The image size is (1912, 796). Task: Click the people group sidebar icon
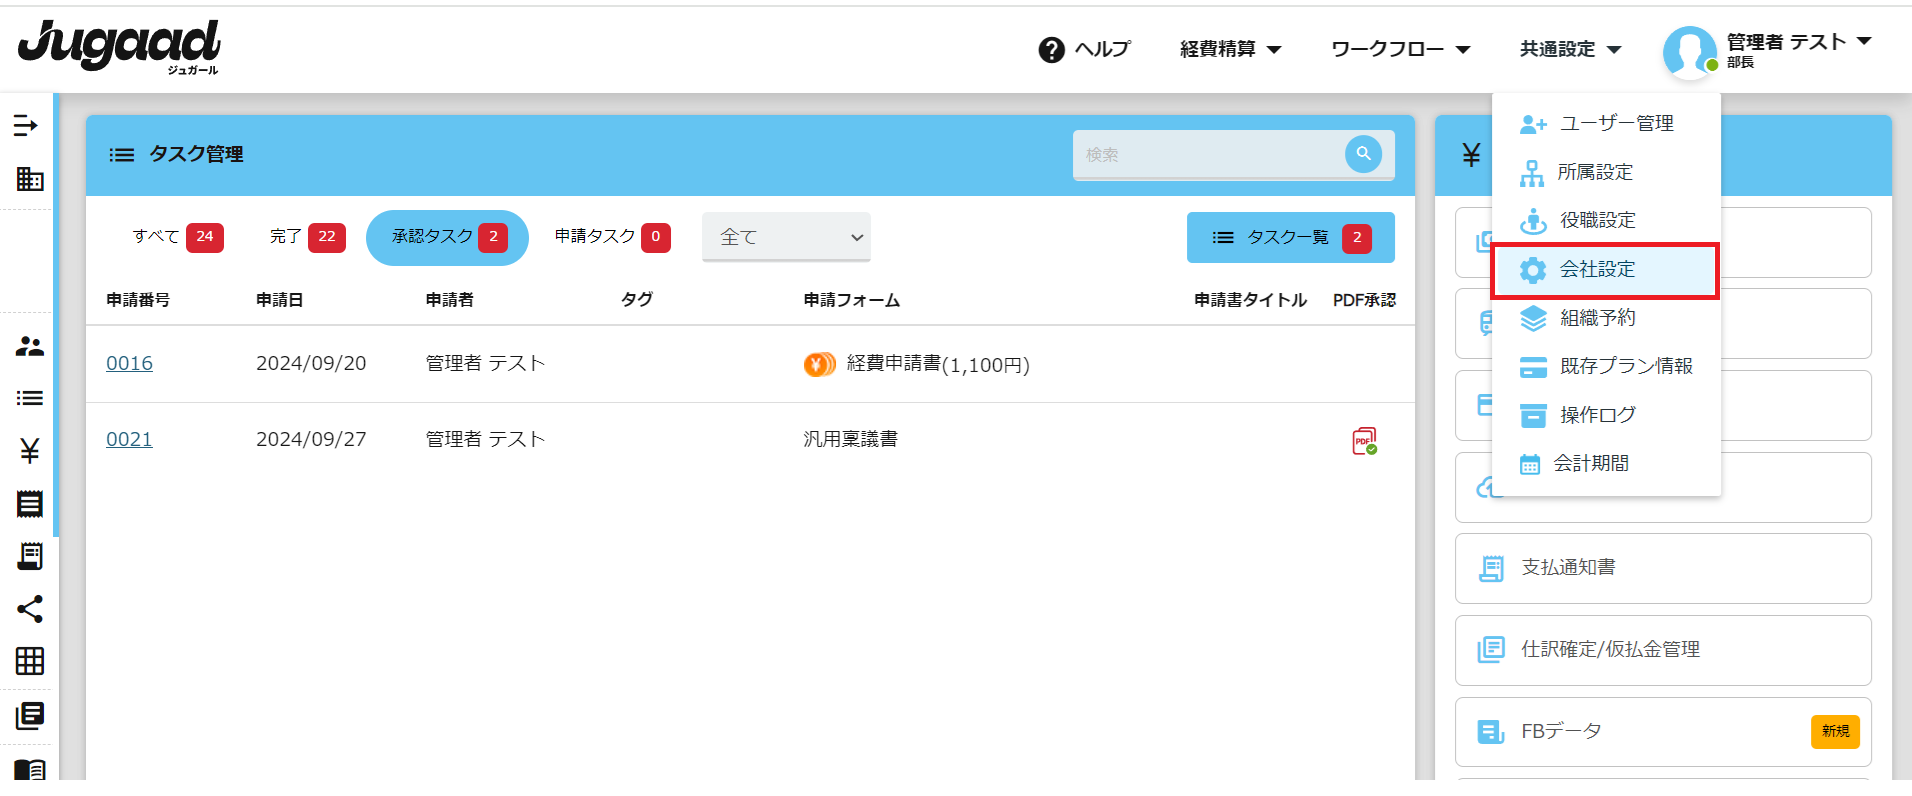pyautogui.click(x=29, y=346)
